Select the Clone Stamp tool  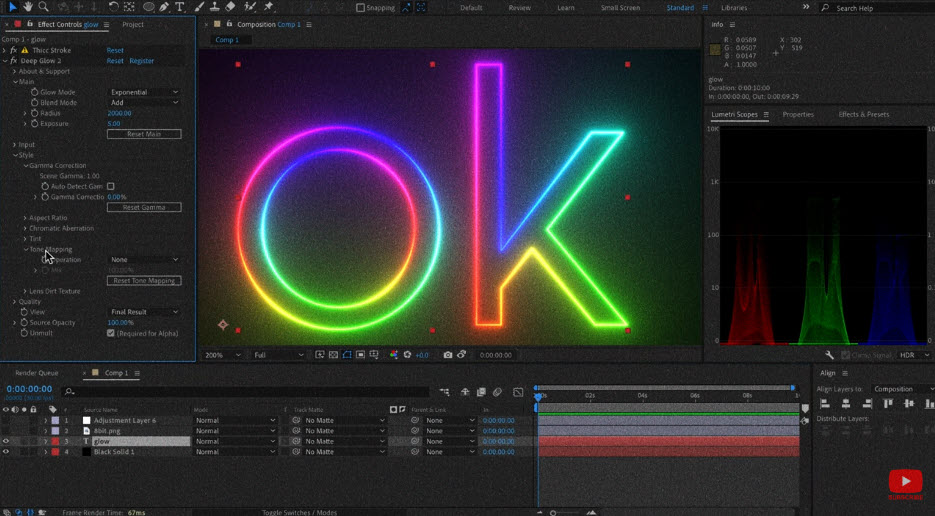coord(214,7)
